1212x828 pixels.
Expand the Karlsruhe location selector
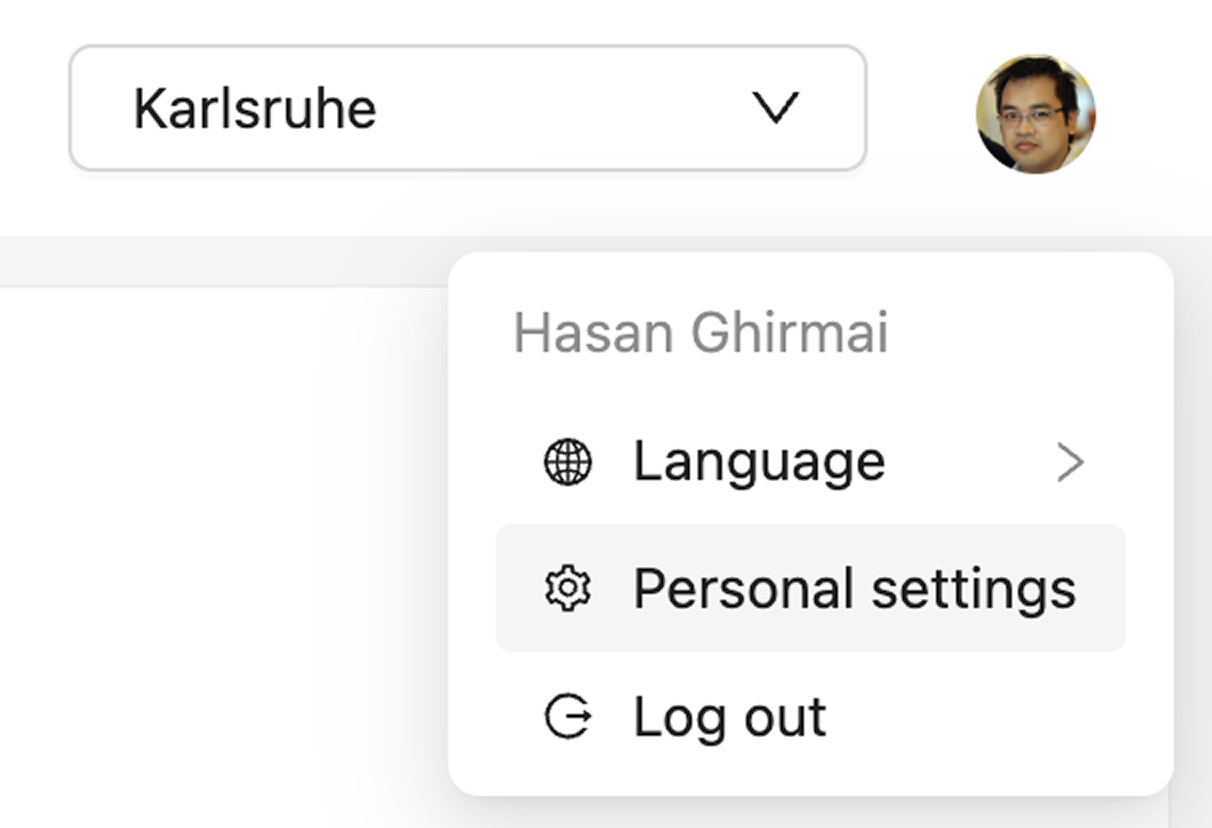(x=470, y=109)
